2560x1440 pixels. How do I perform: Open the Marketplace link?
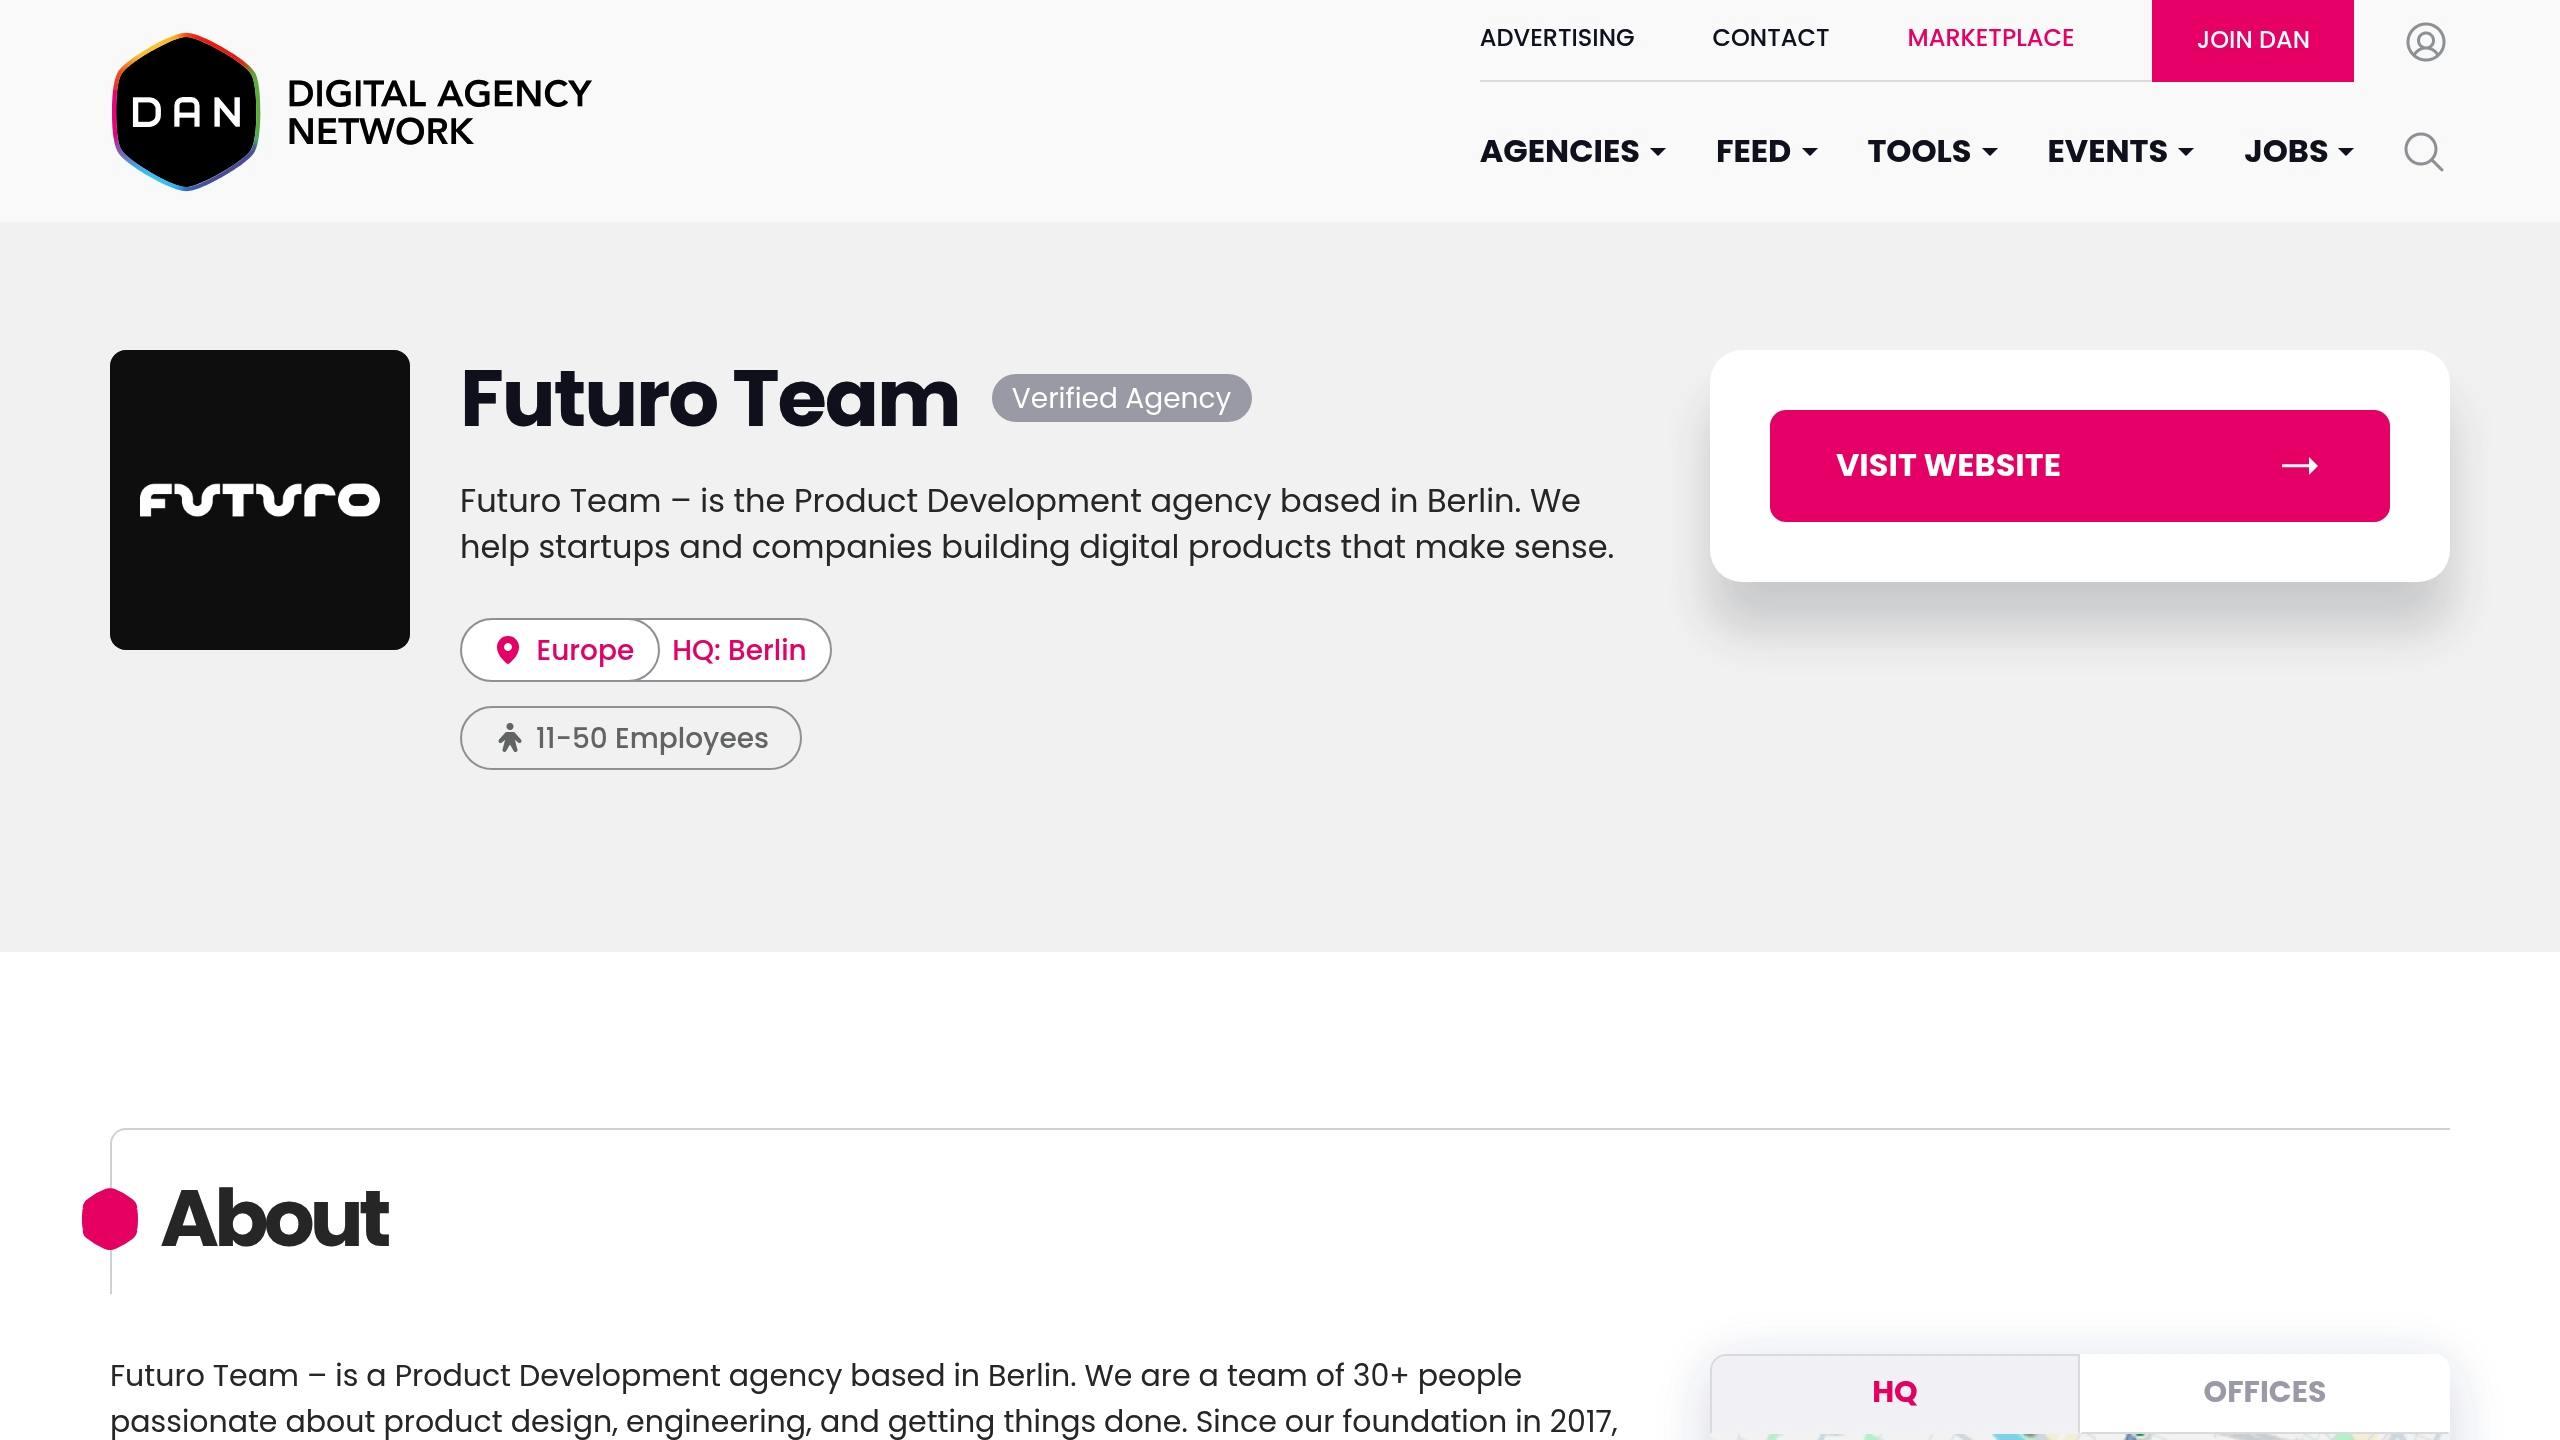coord(1990,38)
